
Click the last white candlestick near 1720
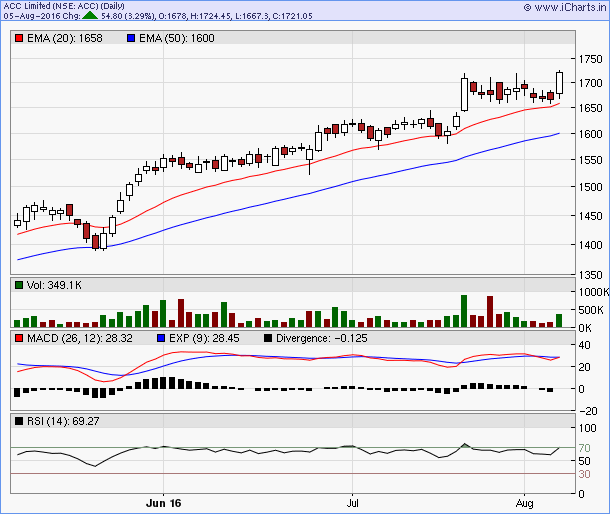click(559, 83)
